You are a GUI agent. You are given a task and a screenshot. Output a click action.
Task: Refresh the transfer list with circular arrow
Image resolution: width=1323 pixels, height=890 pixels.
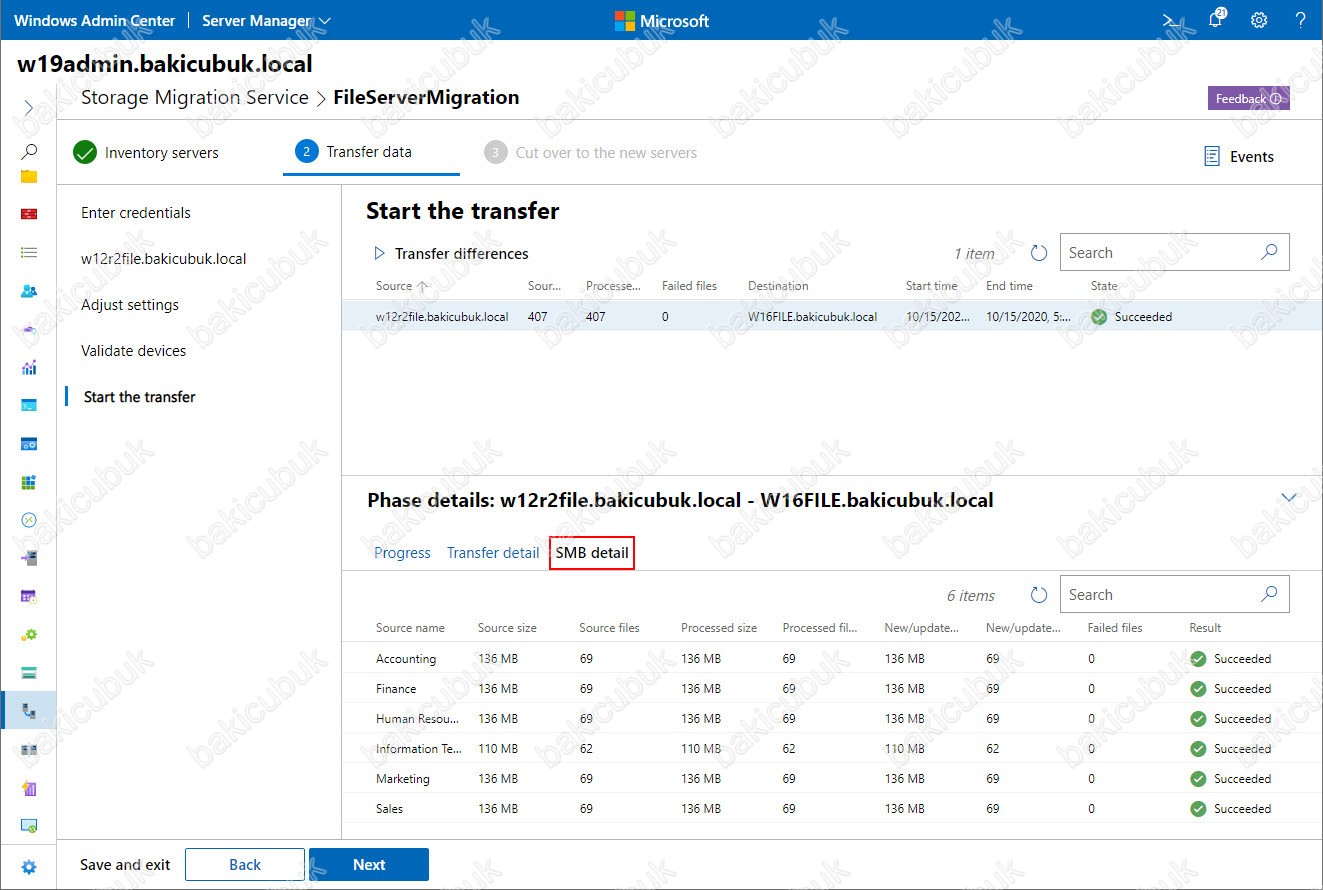(1039, 253)
